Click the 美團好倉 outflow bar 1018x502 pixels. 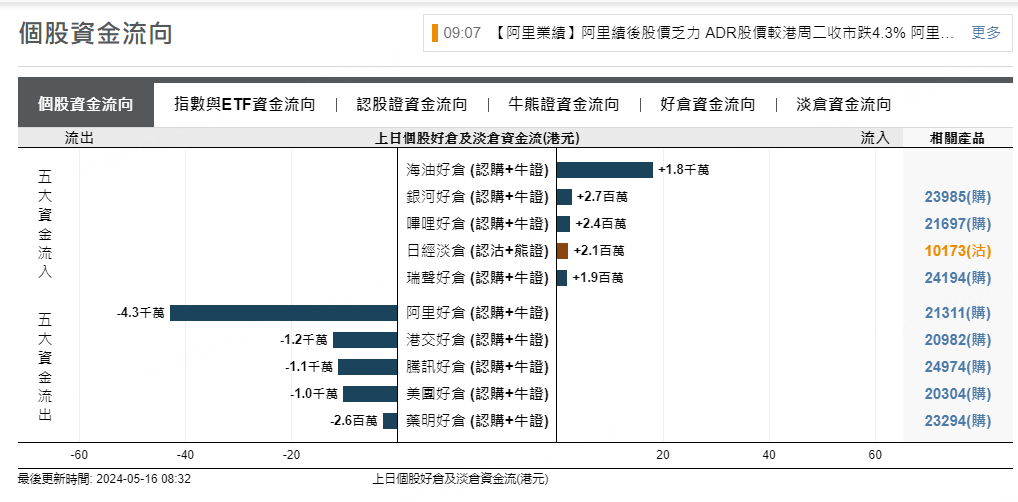tap(370, 394)
